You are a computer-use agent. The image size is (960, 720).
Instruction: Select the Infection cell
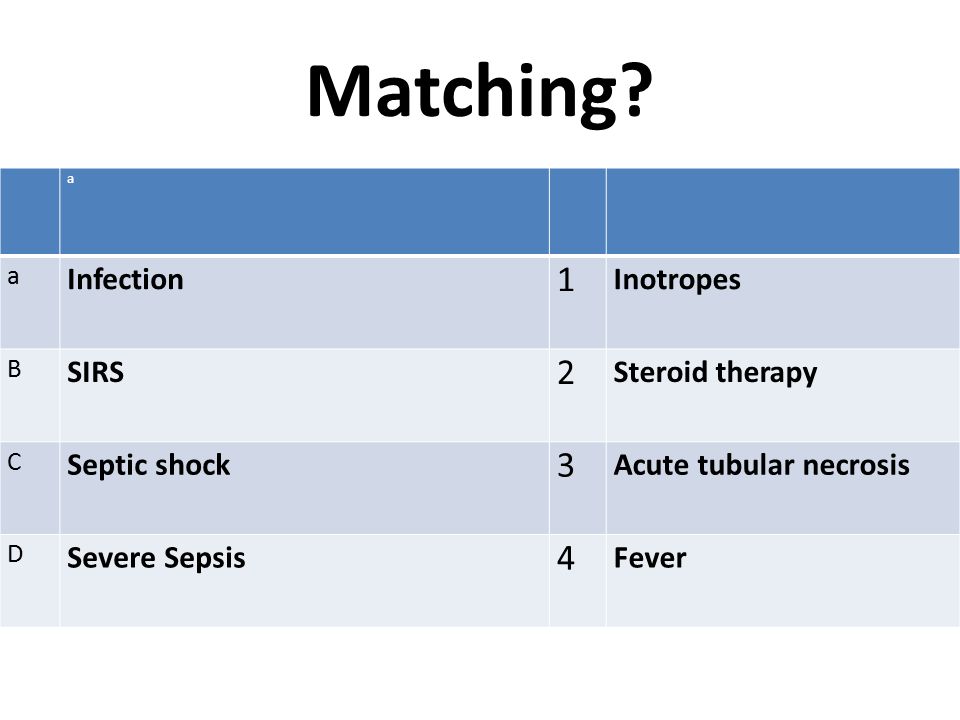(x=304, y=303)
